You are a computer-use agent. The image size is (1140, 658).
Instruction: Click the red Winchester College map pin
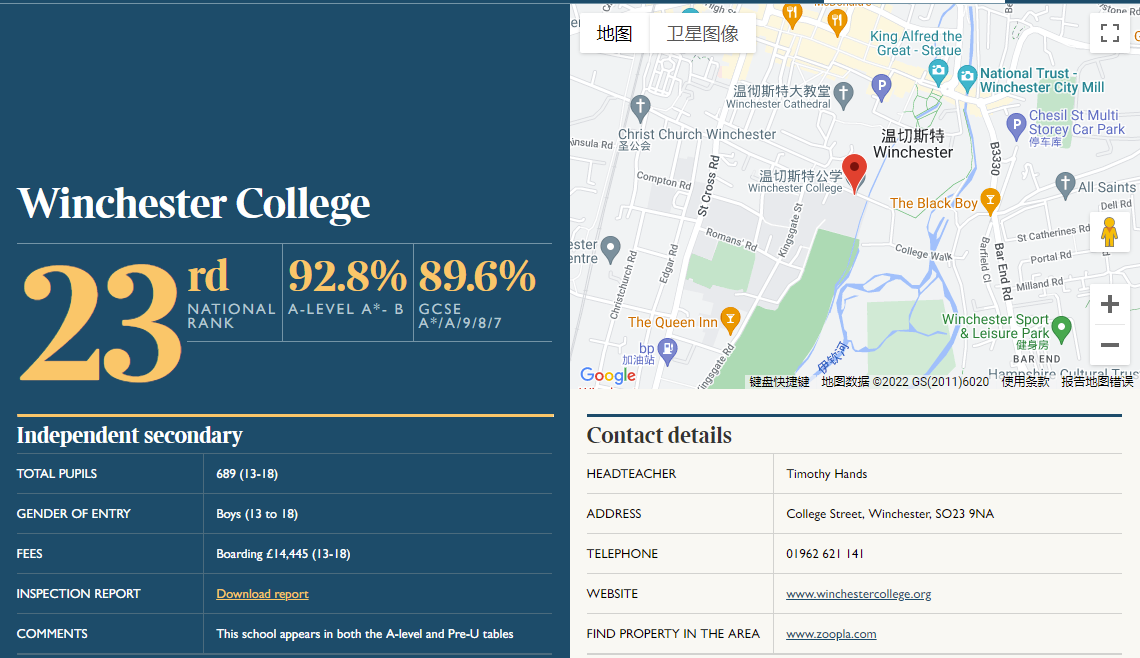854,173
